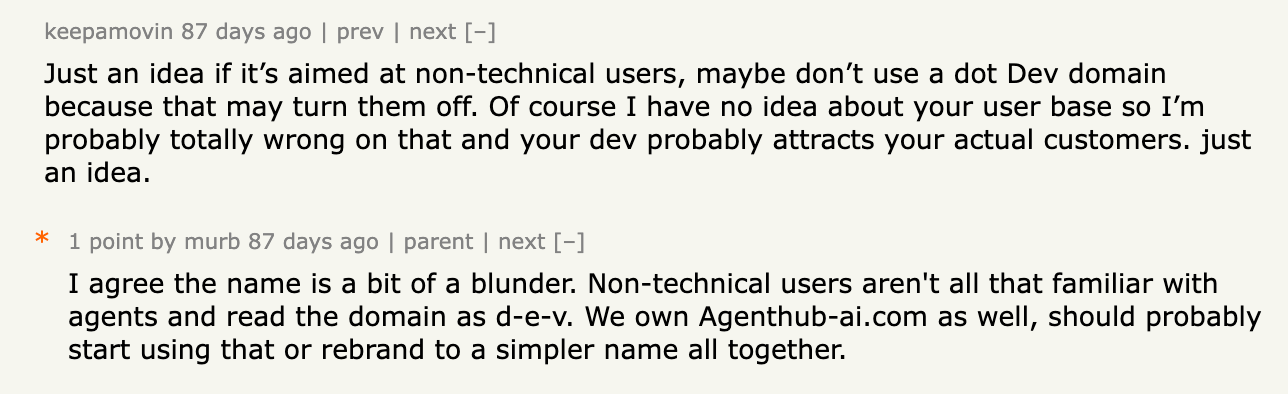Click inside murb's reply text body

[664, 317]
